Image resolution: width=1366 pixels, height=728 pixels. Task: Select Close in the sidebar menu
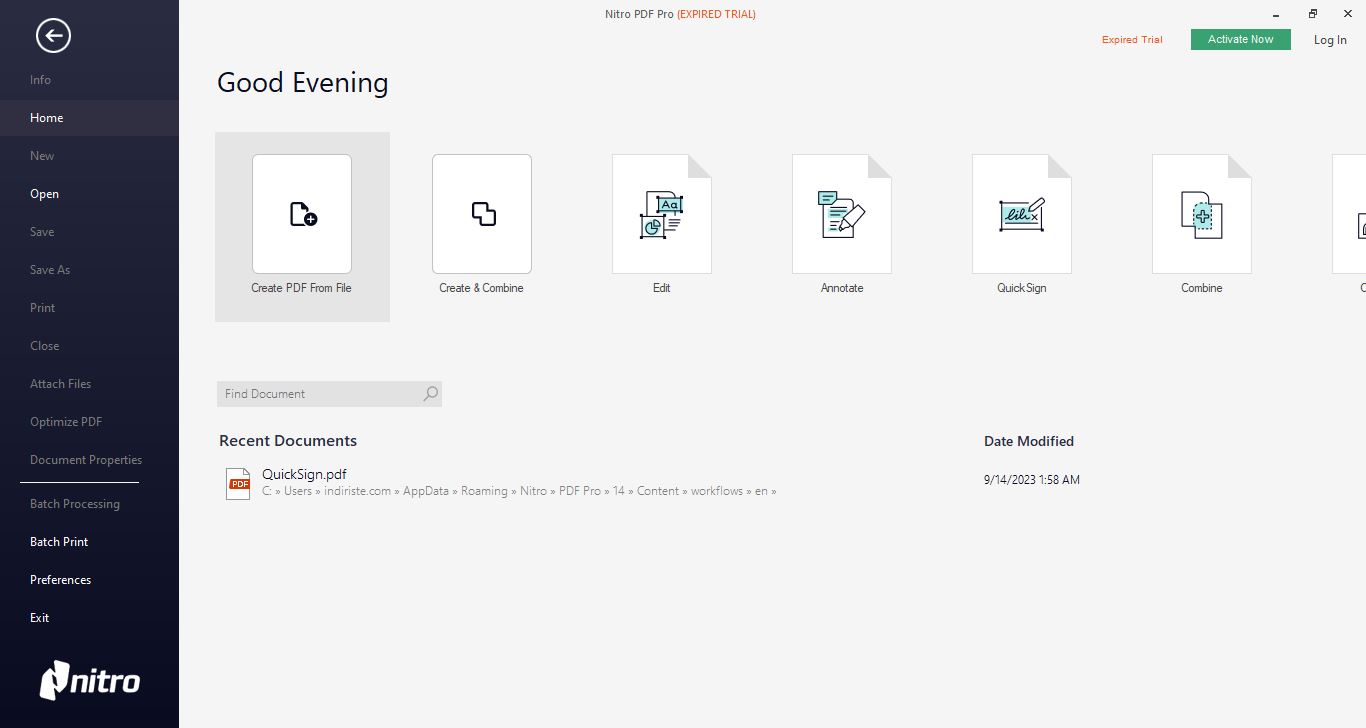pyautogui.click(x=44, y=346)
